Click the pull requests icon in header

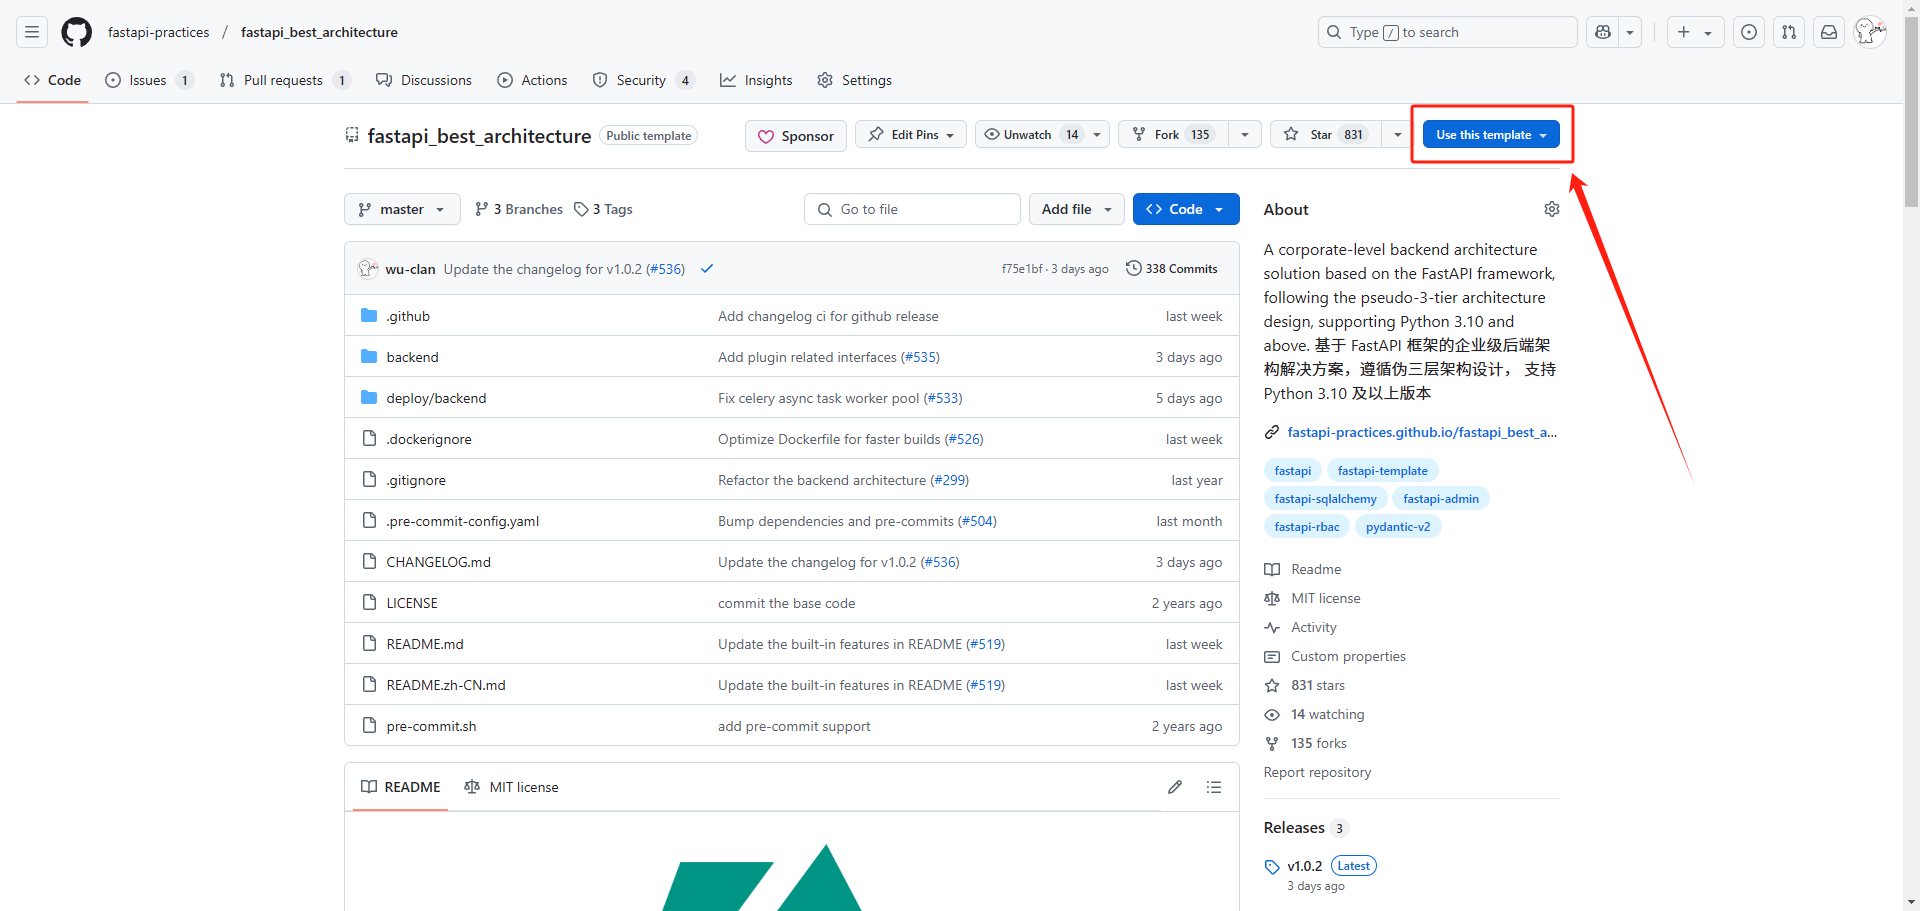tap(1788, 32)
